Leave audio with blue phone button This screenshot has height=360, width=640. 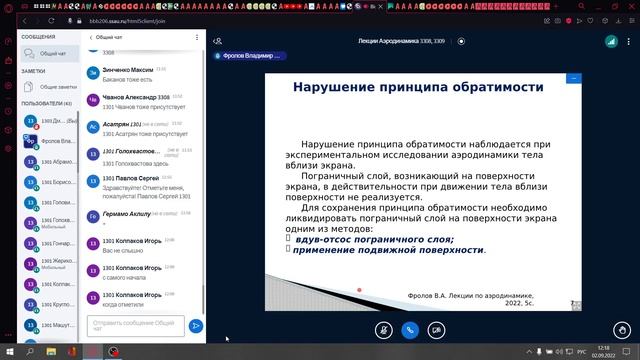click(410, 330)
